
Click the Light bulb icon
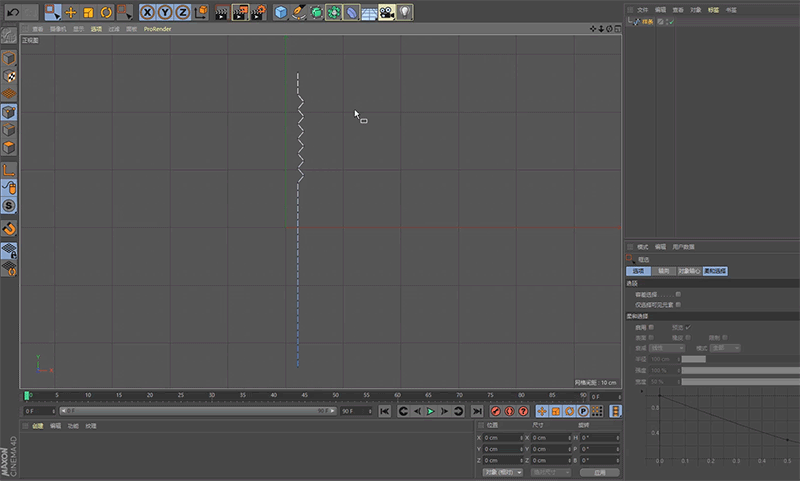pyautogui.click(x=404, y=13)
